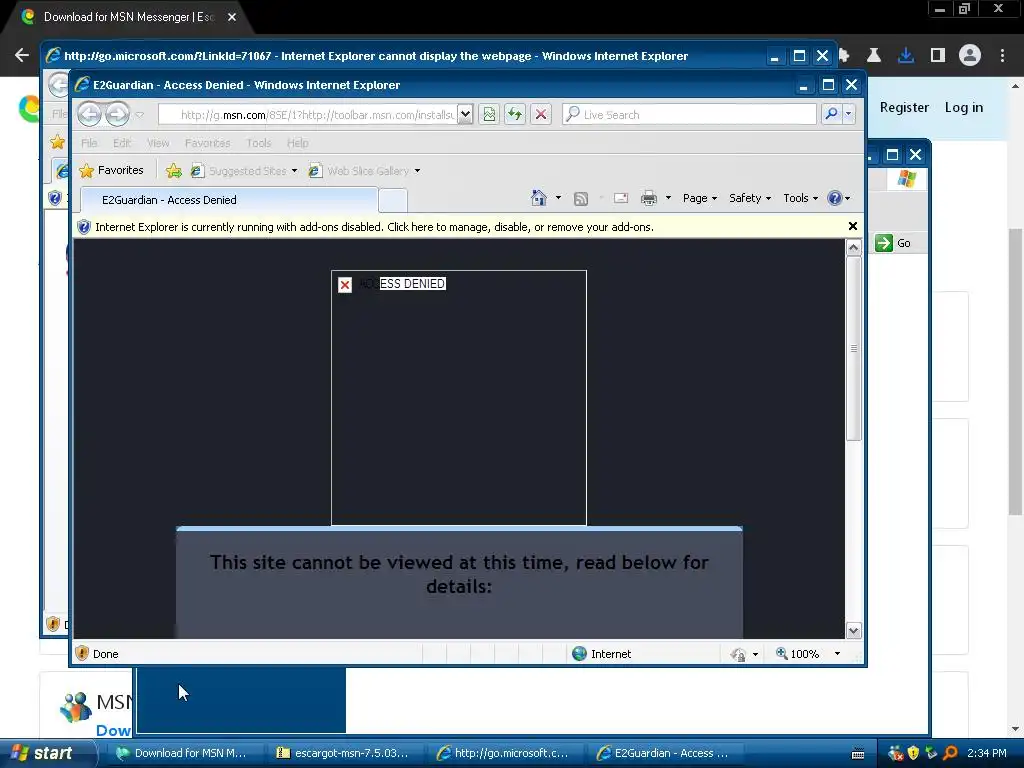Screen dimensions: 1024x768
Task: Click the Security Center shield tray icon
Action: 913,753
